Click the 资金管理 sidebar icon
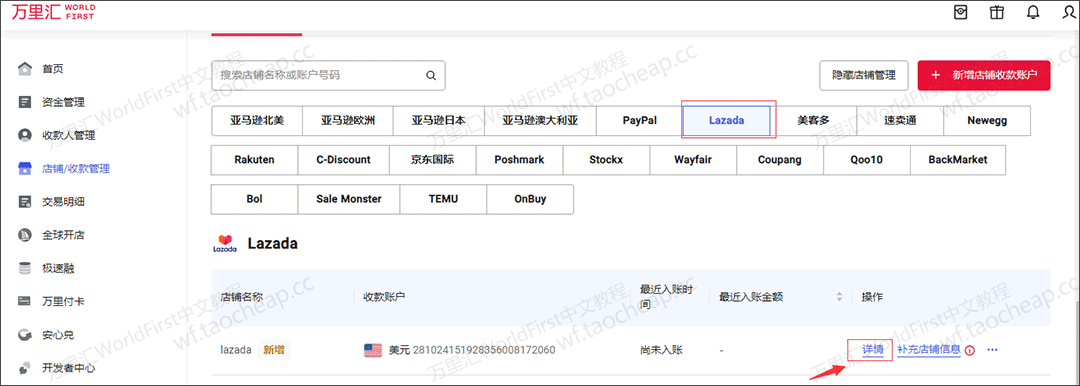This screenshot has height=386, width=1080. [x=25, y=102]
